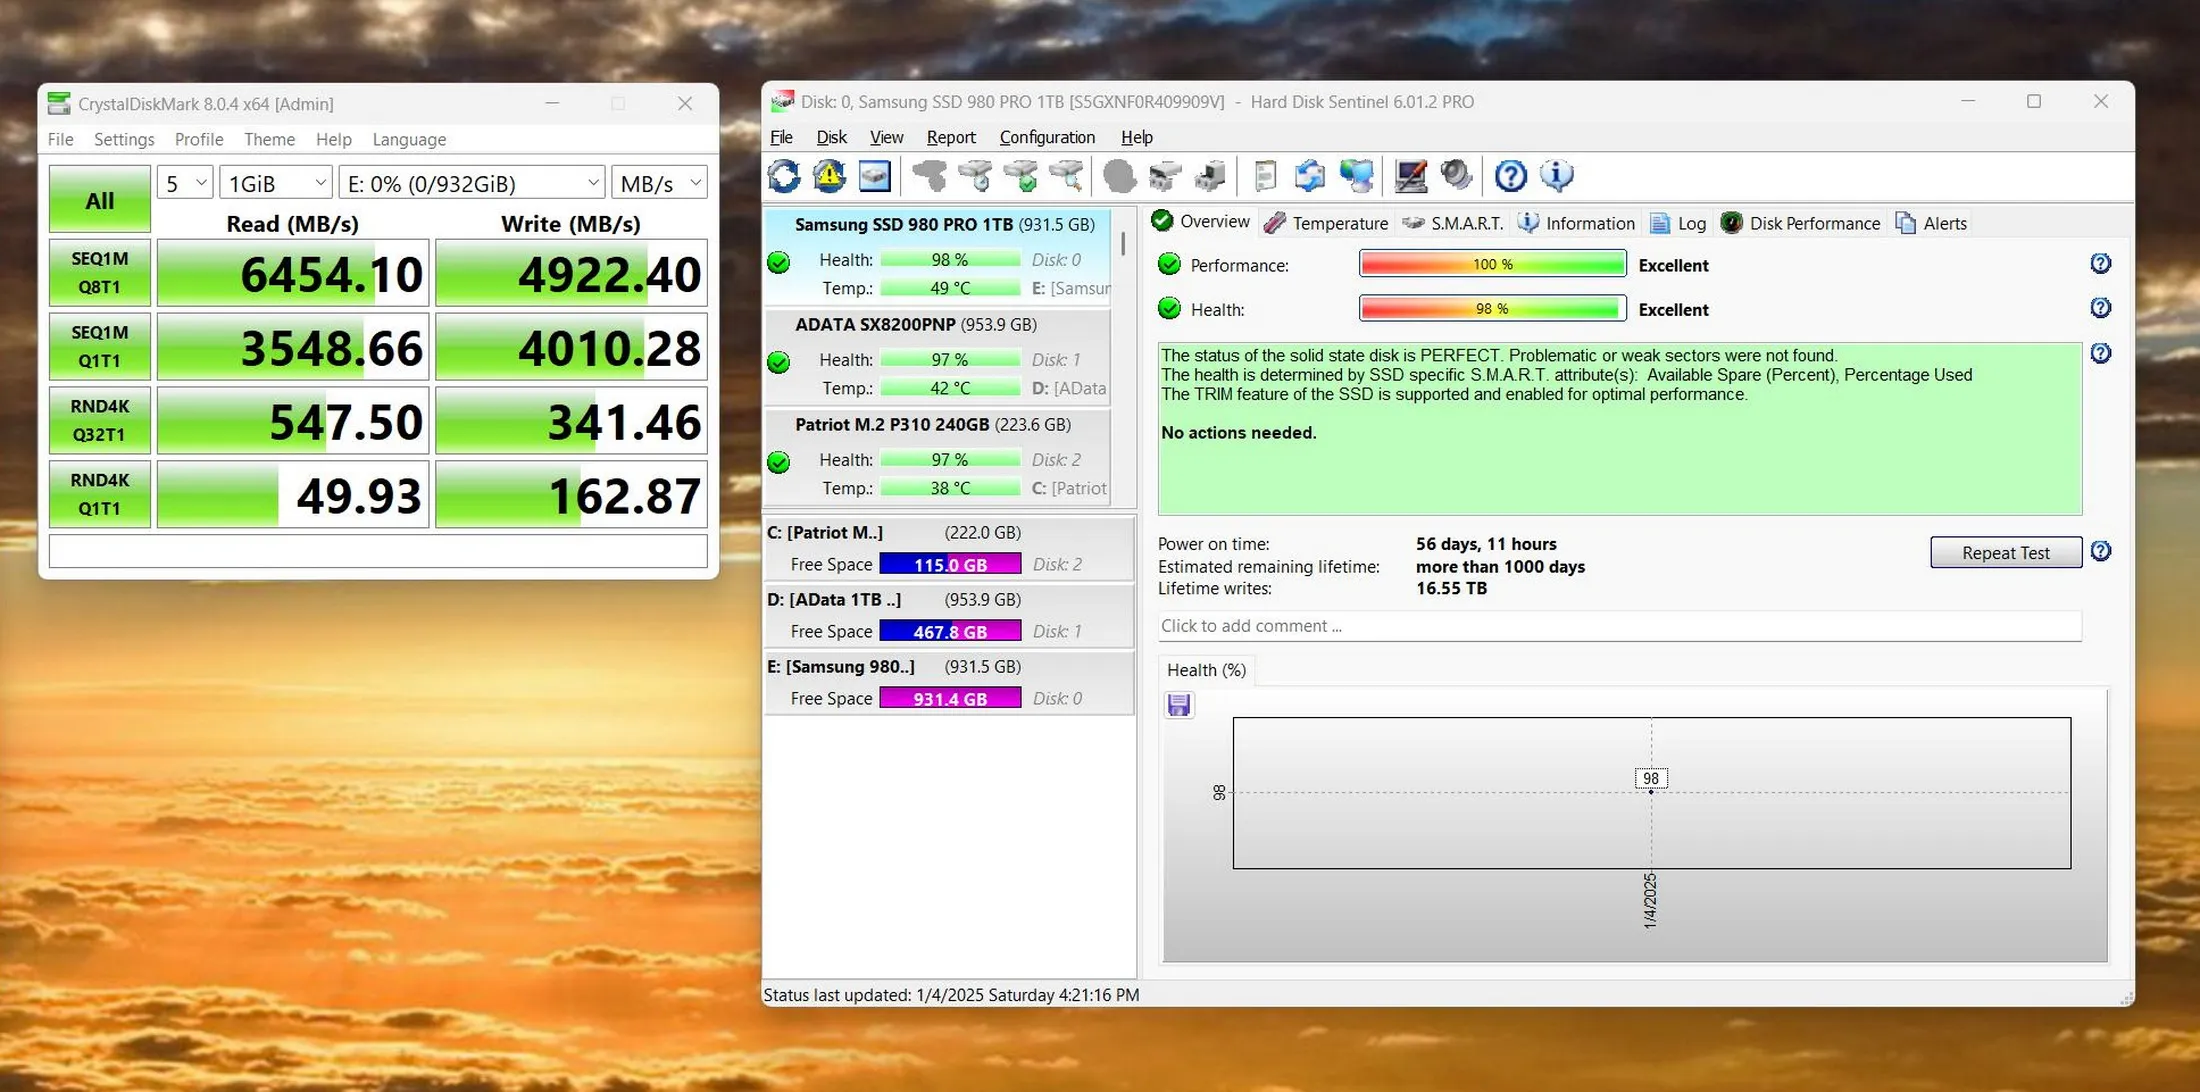The image size is (2200, 1092).
Task: Click the document with blue arrows toolbar icon
Action: (x=1309, y=176)
